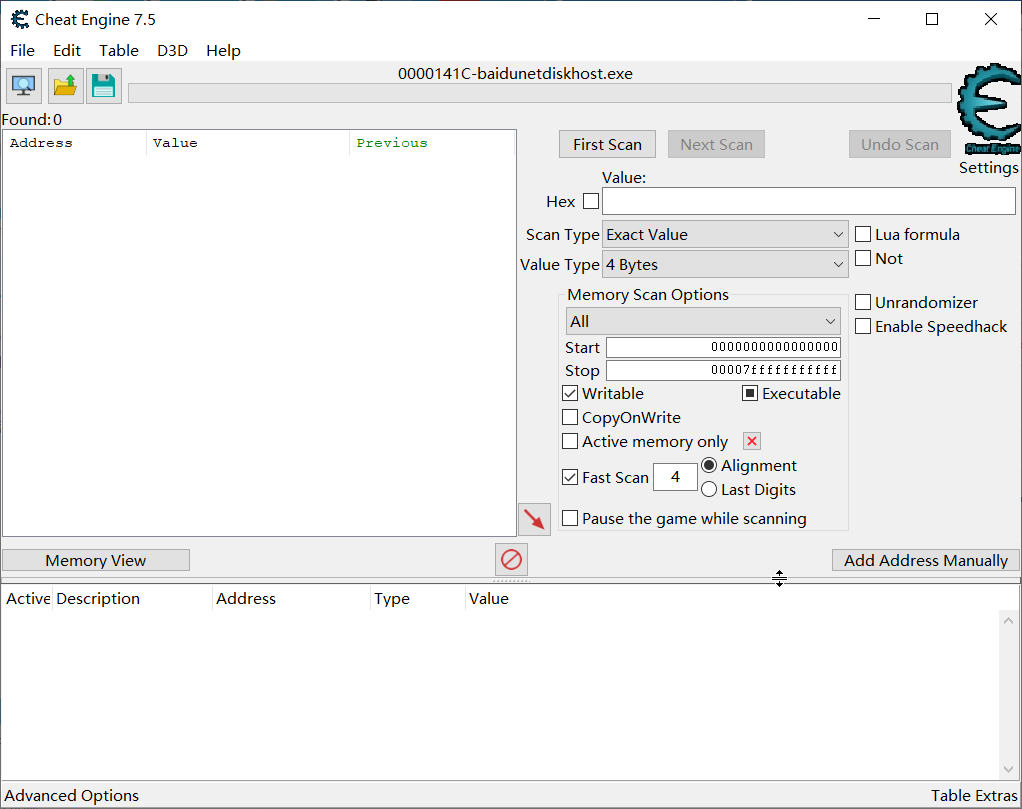Image resolution: width=1022 pixels, height=809 pixels.
Task: Click the Stop address field
Action: point(723,370)
